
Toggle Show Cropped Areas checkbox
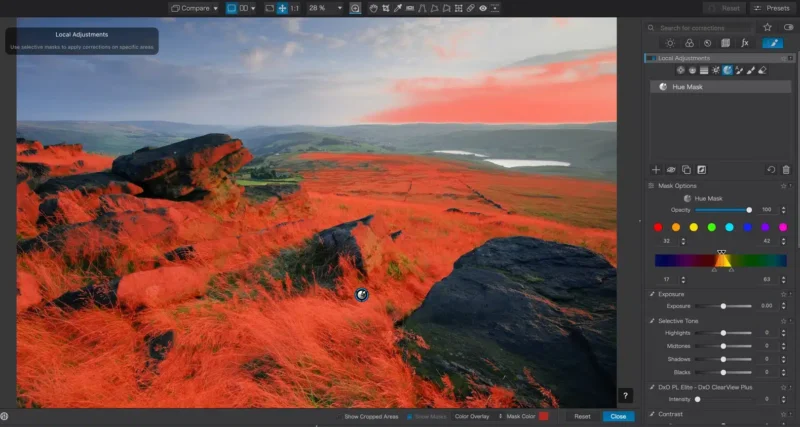(x=339, y=417)
